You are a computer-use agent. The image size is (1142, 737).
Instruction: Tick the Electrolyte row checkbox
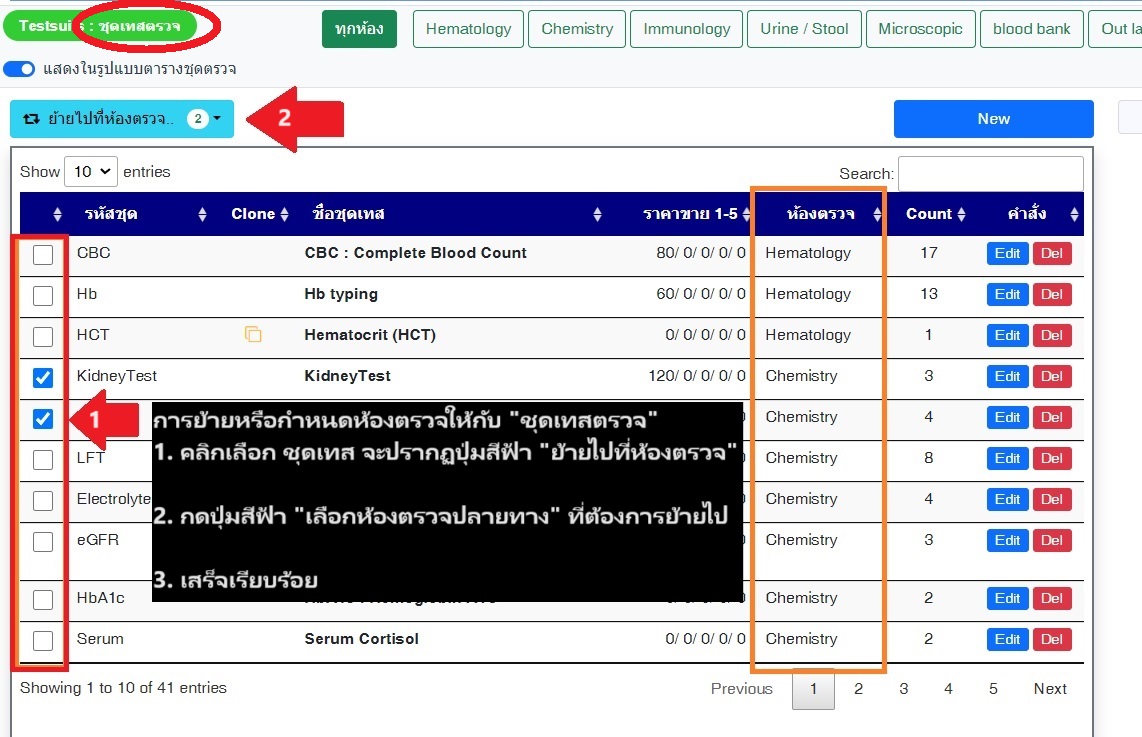(43, 500)
